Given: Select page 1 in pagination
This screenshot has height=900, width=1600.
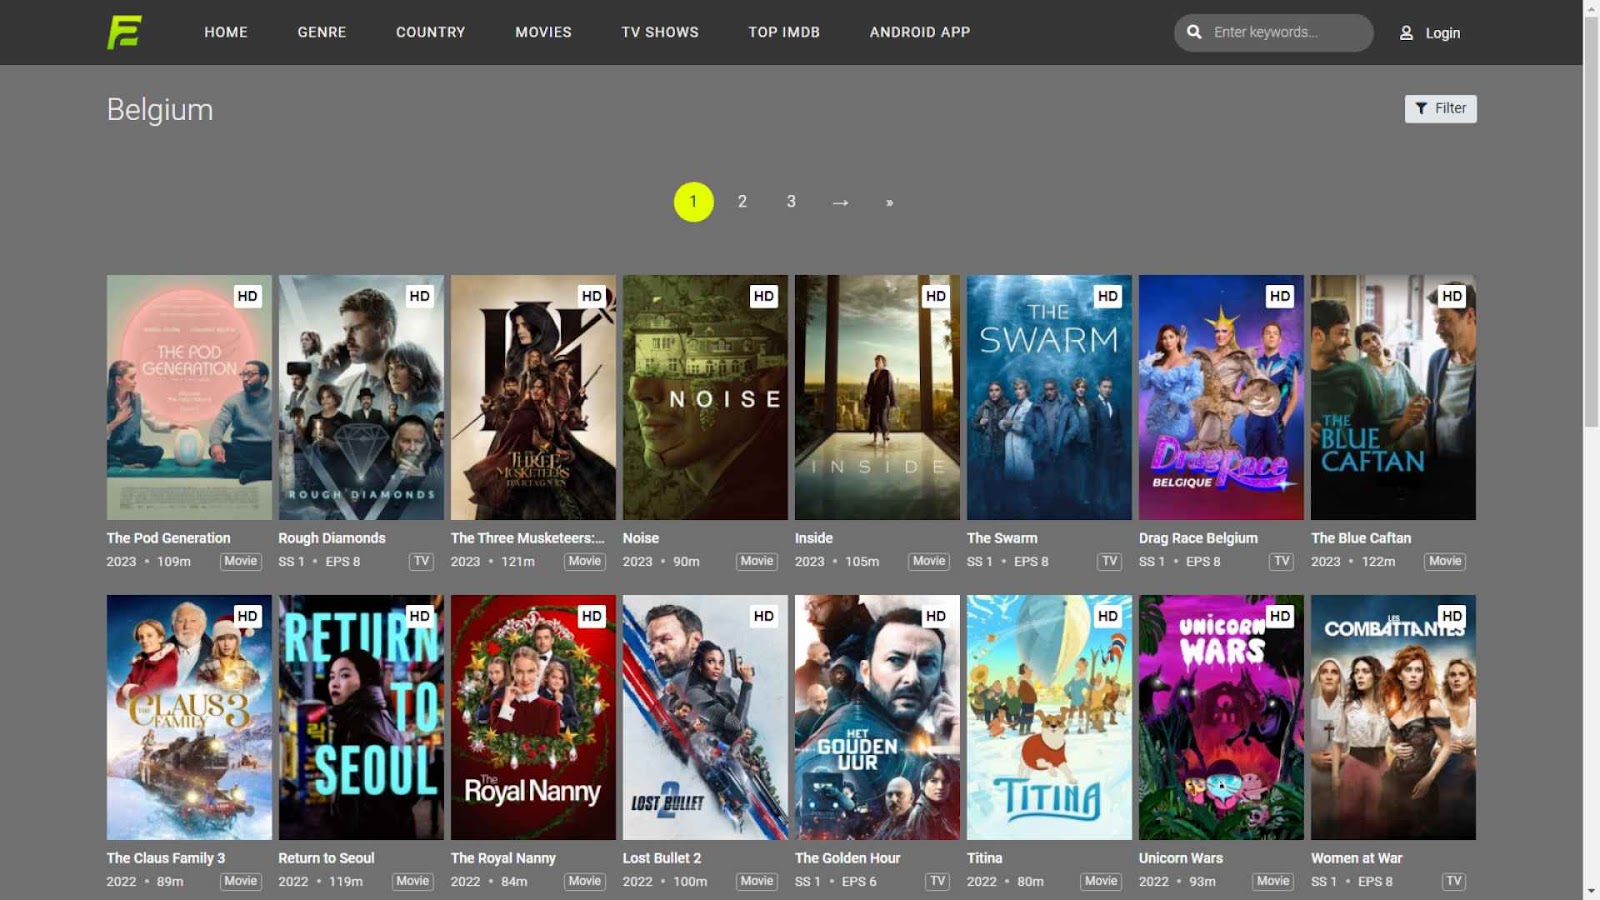Looking at the screenshot, I should point(694,202).
